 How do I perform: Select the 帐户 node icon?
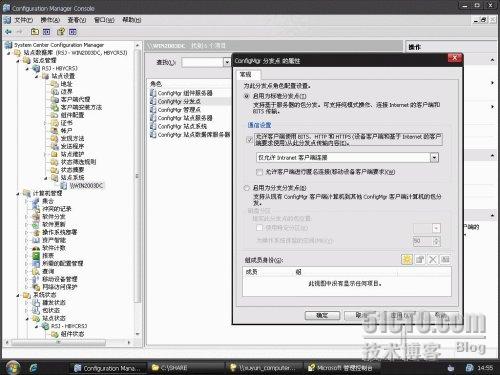55,131
